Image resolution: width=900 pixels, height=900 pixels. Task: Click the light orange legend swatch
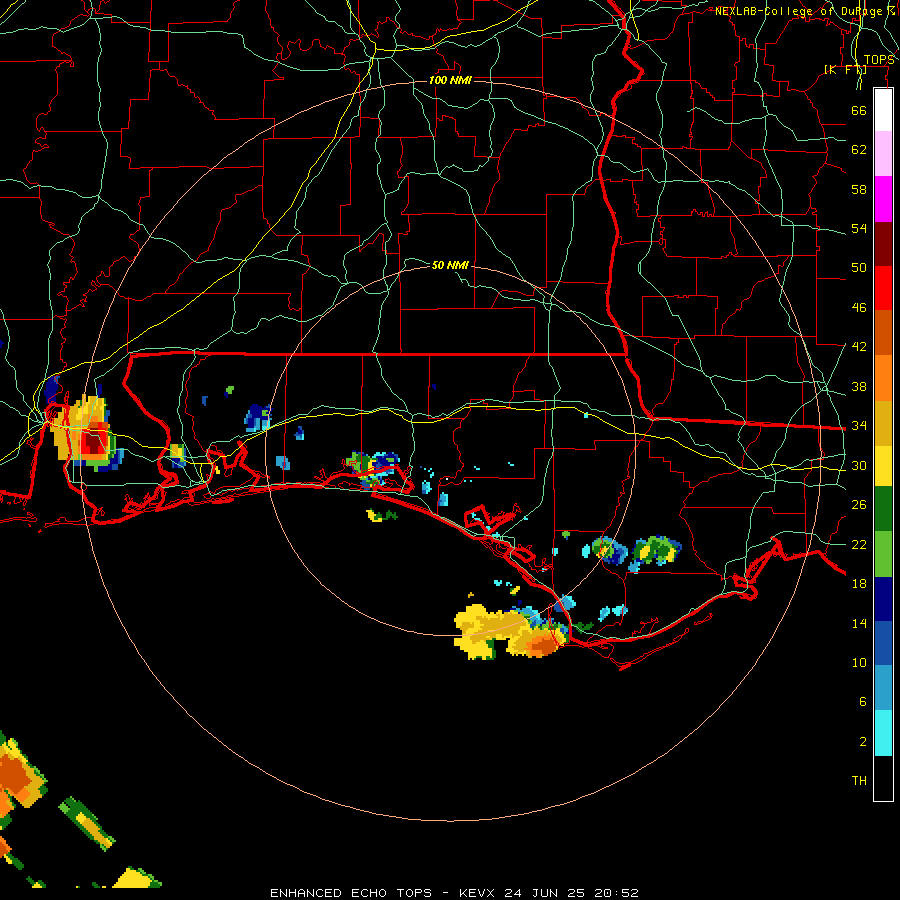[x=883, y=378]
